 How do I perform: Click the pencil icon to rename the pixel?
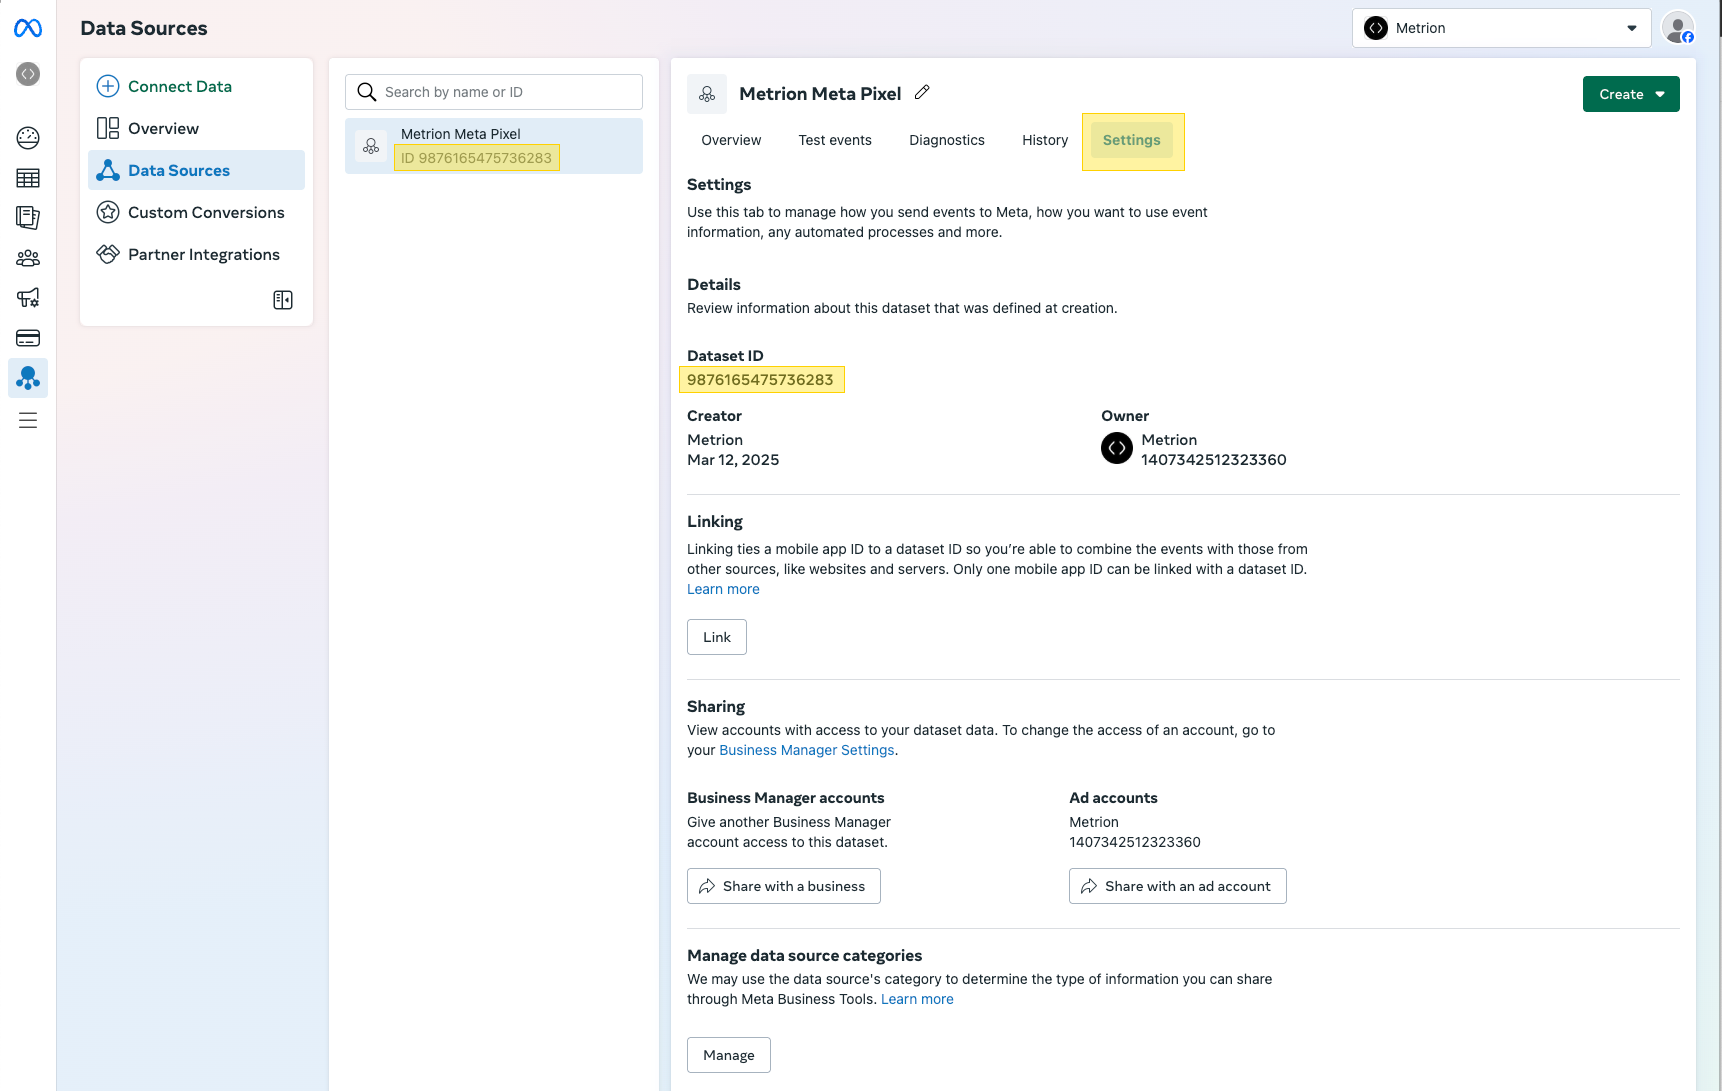pyautogui.click(x=922, y=92)
